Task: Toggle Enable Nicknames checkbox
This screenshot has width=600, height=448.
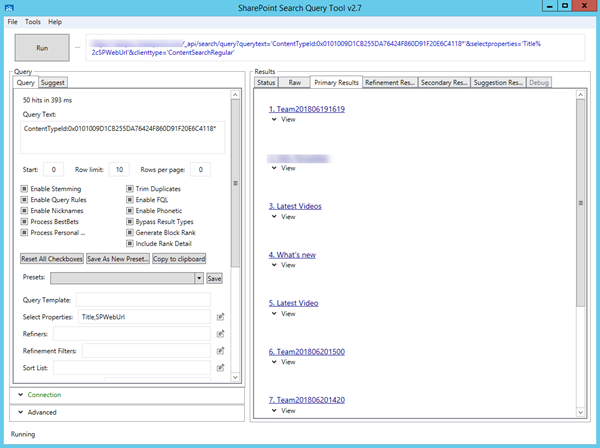Action: (24, 210)
